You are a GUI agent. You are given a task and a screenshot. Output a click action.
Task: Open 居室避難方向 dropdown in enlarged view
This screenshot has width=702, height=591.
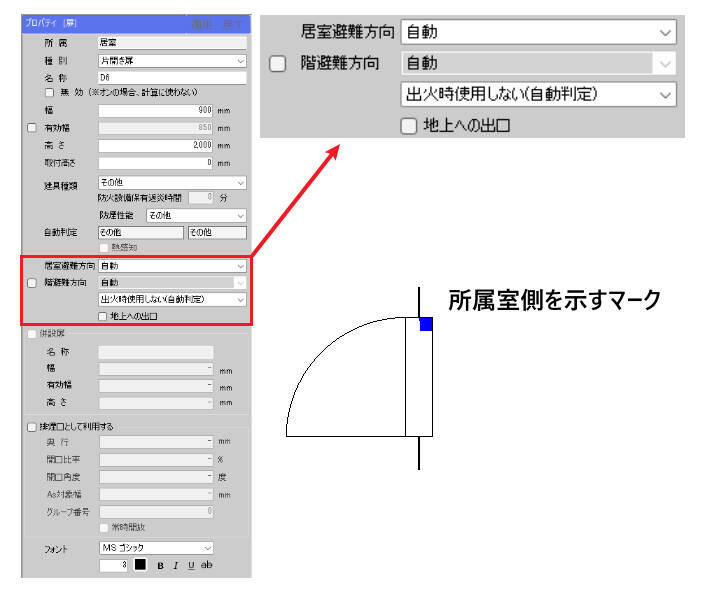[539, 32]
